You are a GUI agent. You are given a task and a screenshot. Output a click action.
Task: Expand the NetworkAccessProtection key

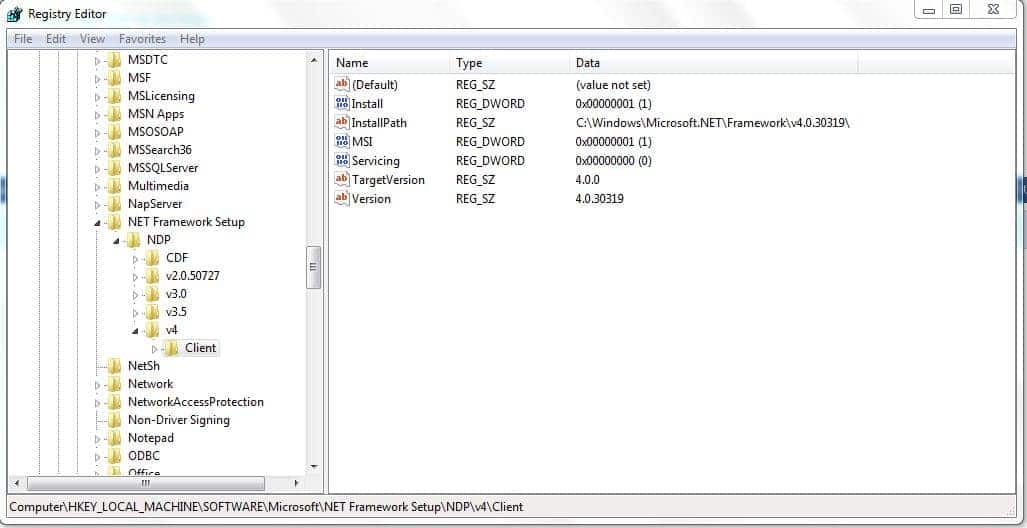(98, 403)
